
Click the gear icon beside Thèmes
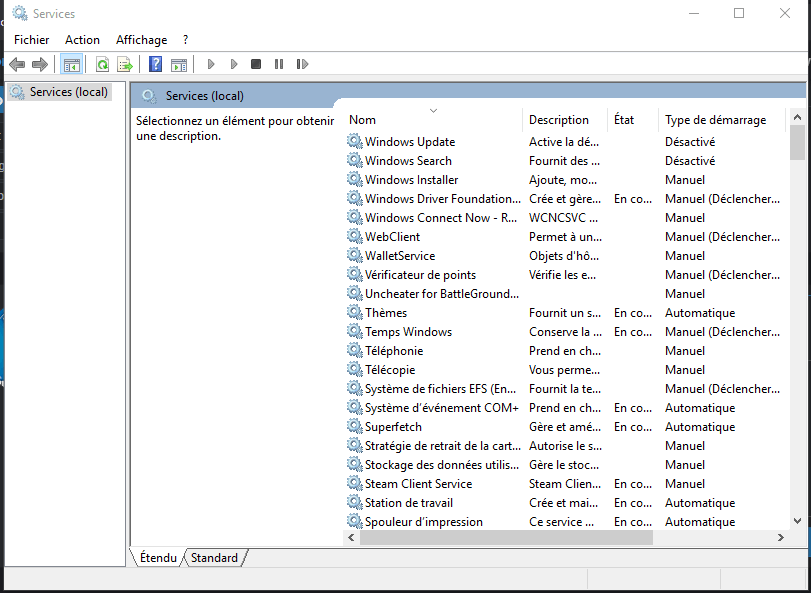354,312
